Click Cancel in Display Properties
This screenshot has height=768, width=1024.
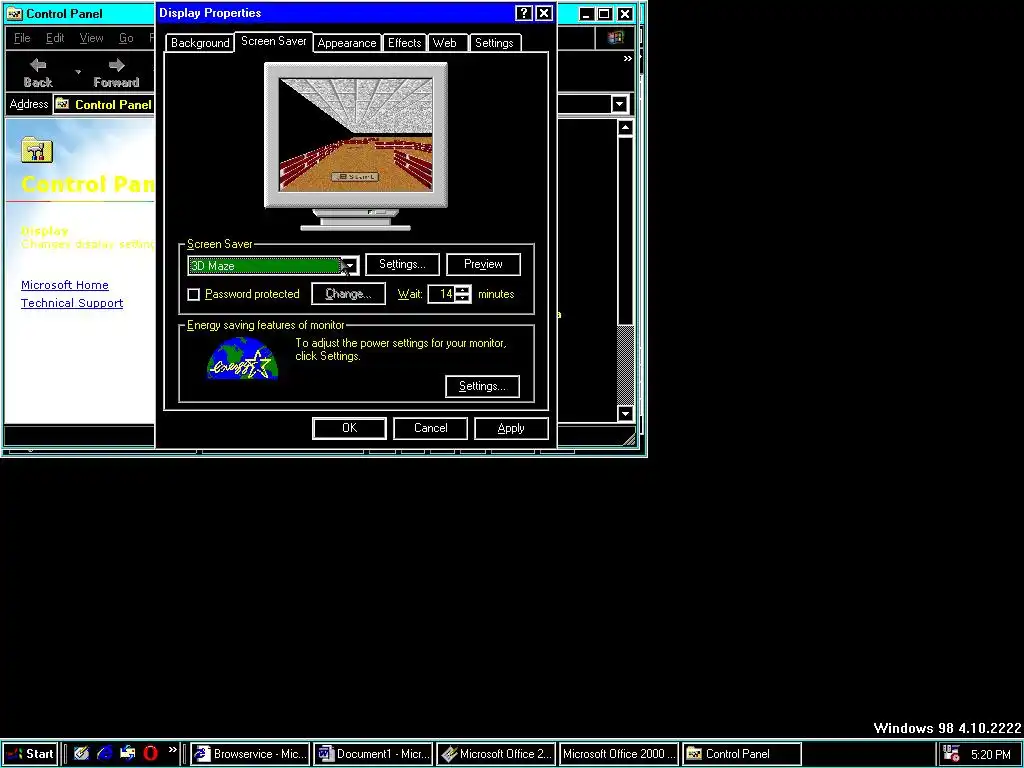pyautogui.click(x=430, y=428)
